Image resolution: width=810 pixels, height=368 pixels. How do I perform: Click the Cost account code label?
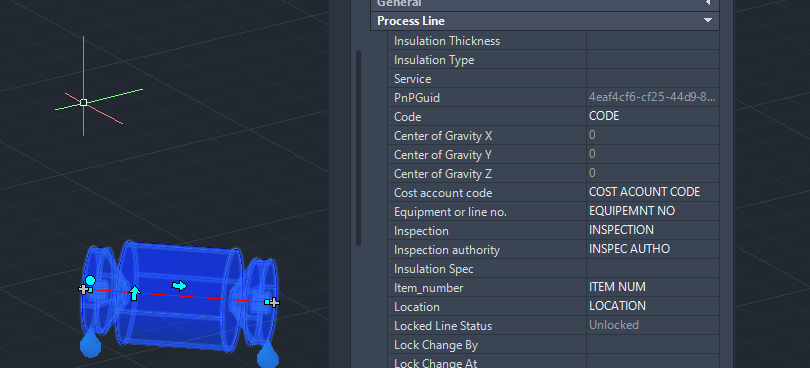[x=443, y=193]
